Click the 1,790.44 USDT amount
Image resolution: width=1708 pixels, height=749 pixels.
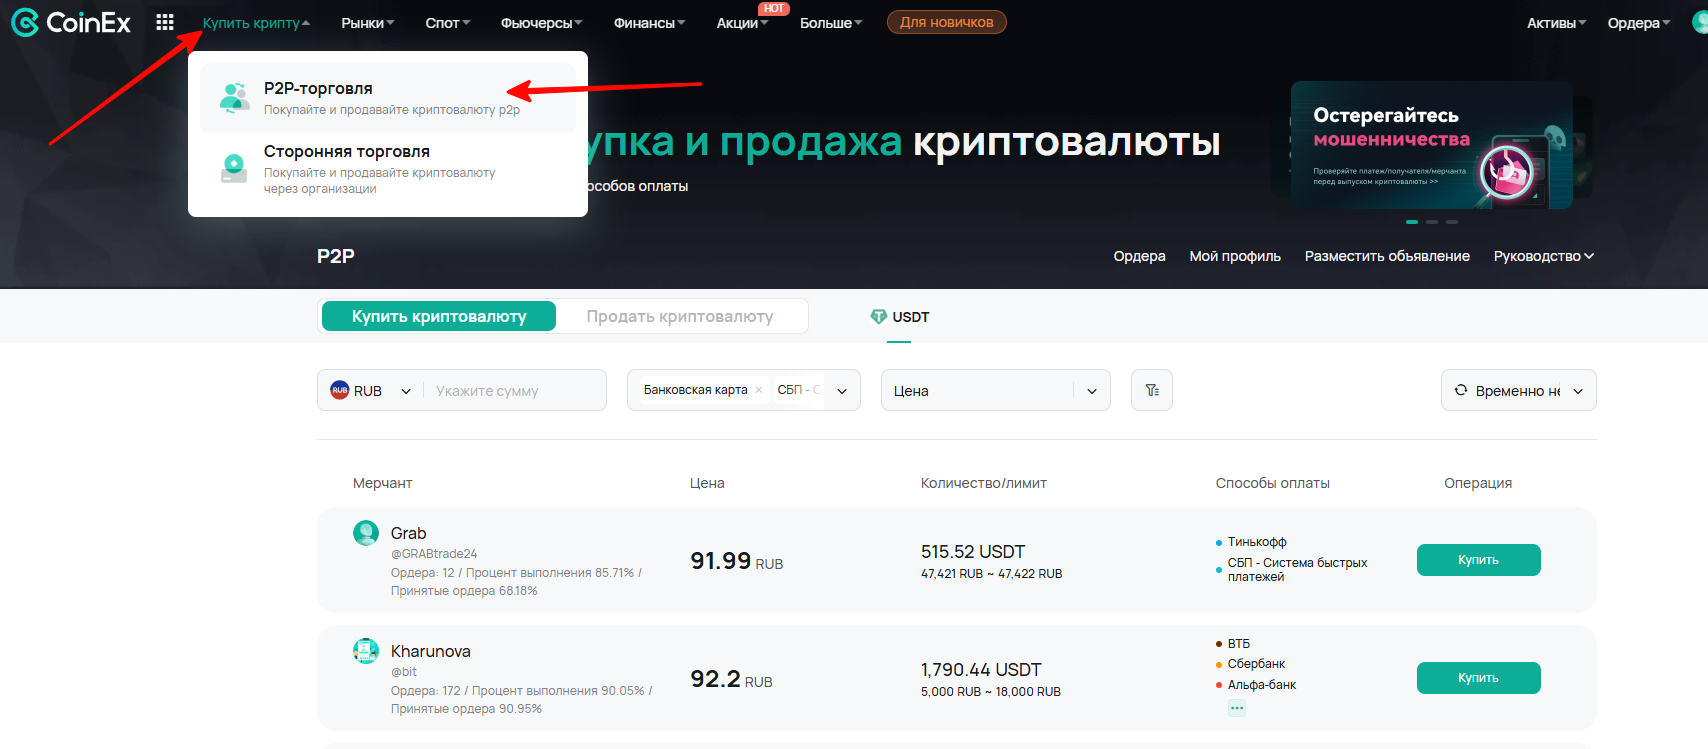[x=981, y=670]
